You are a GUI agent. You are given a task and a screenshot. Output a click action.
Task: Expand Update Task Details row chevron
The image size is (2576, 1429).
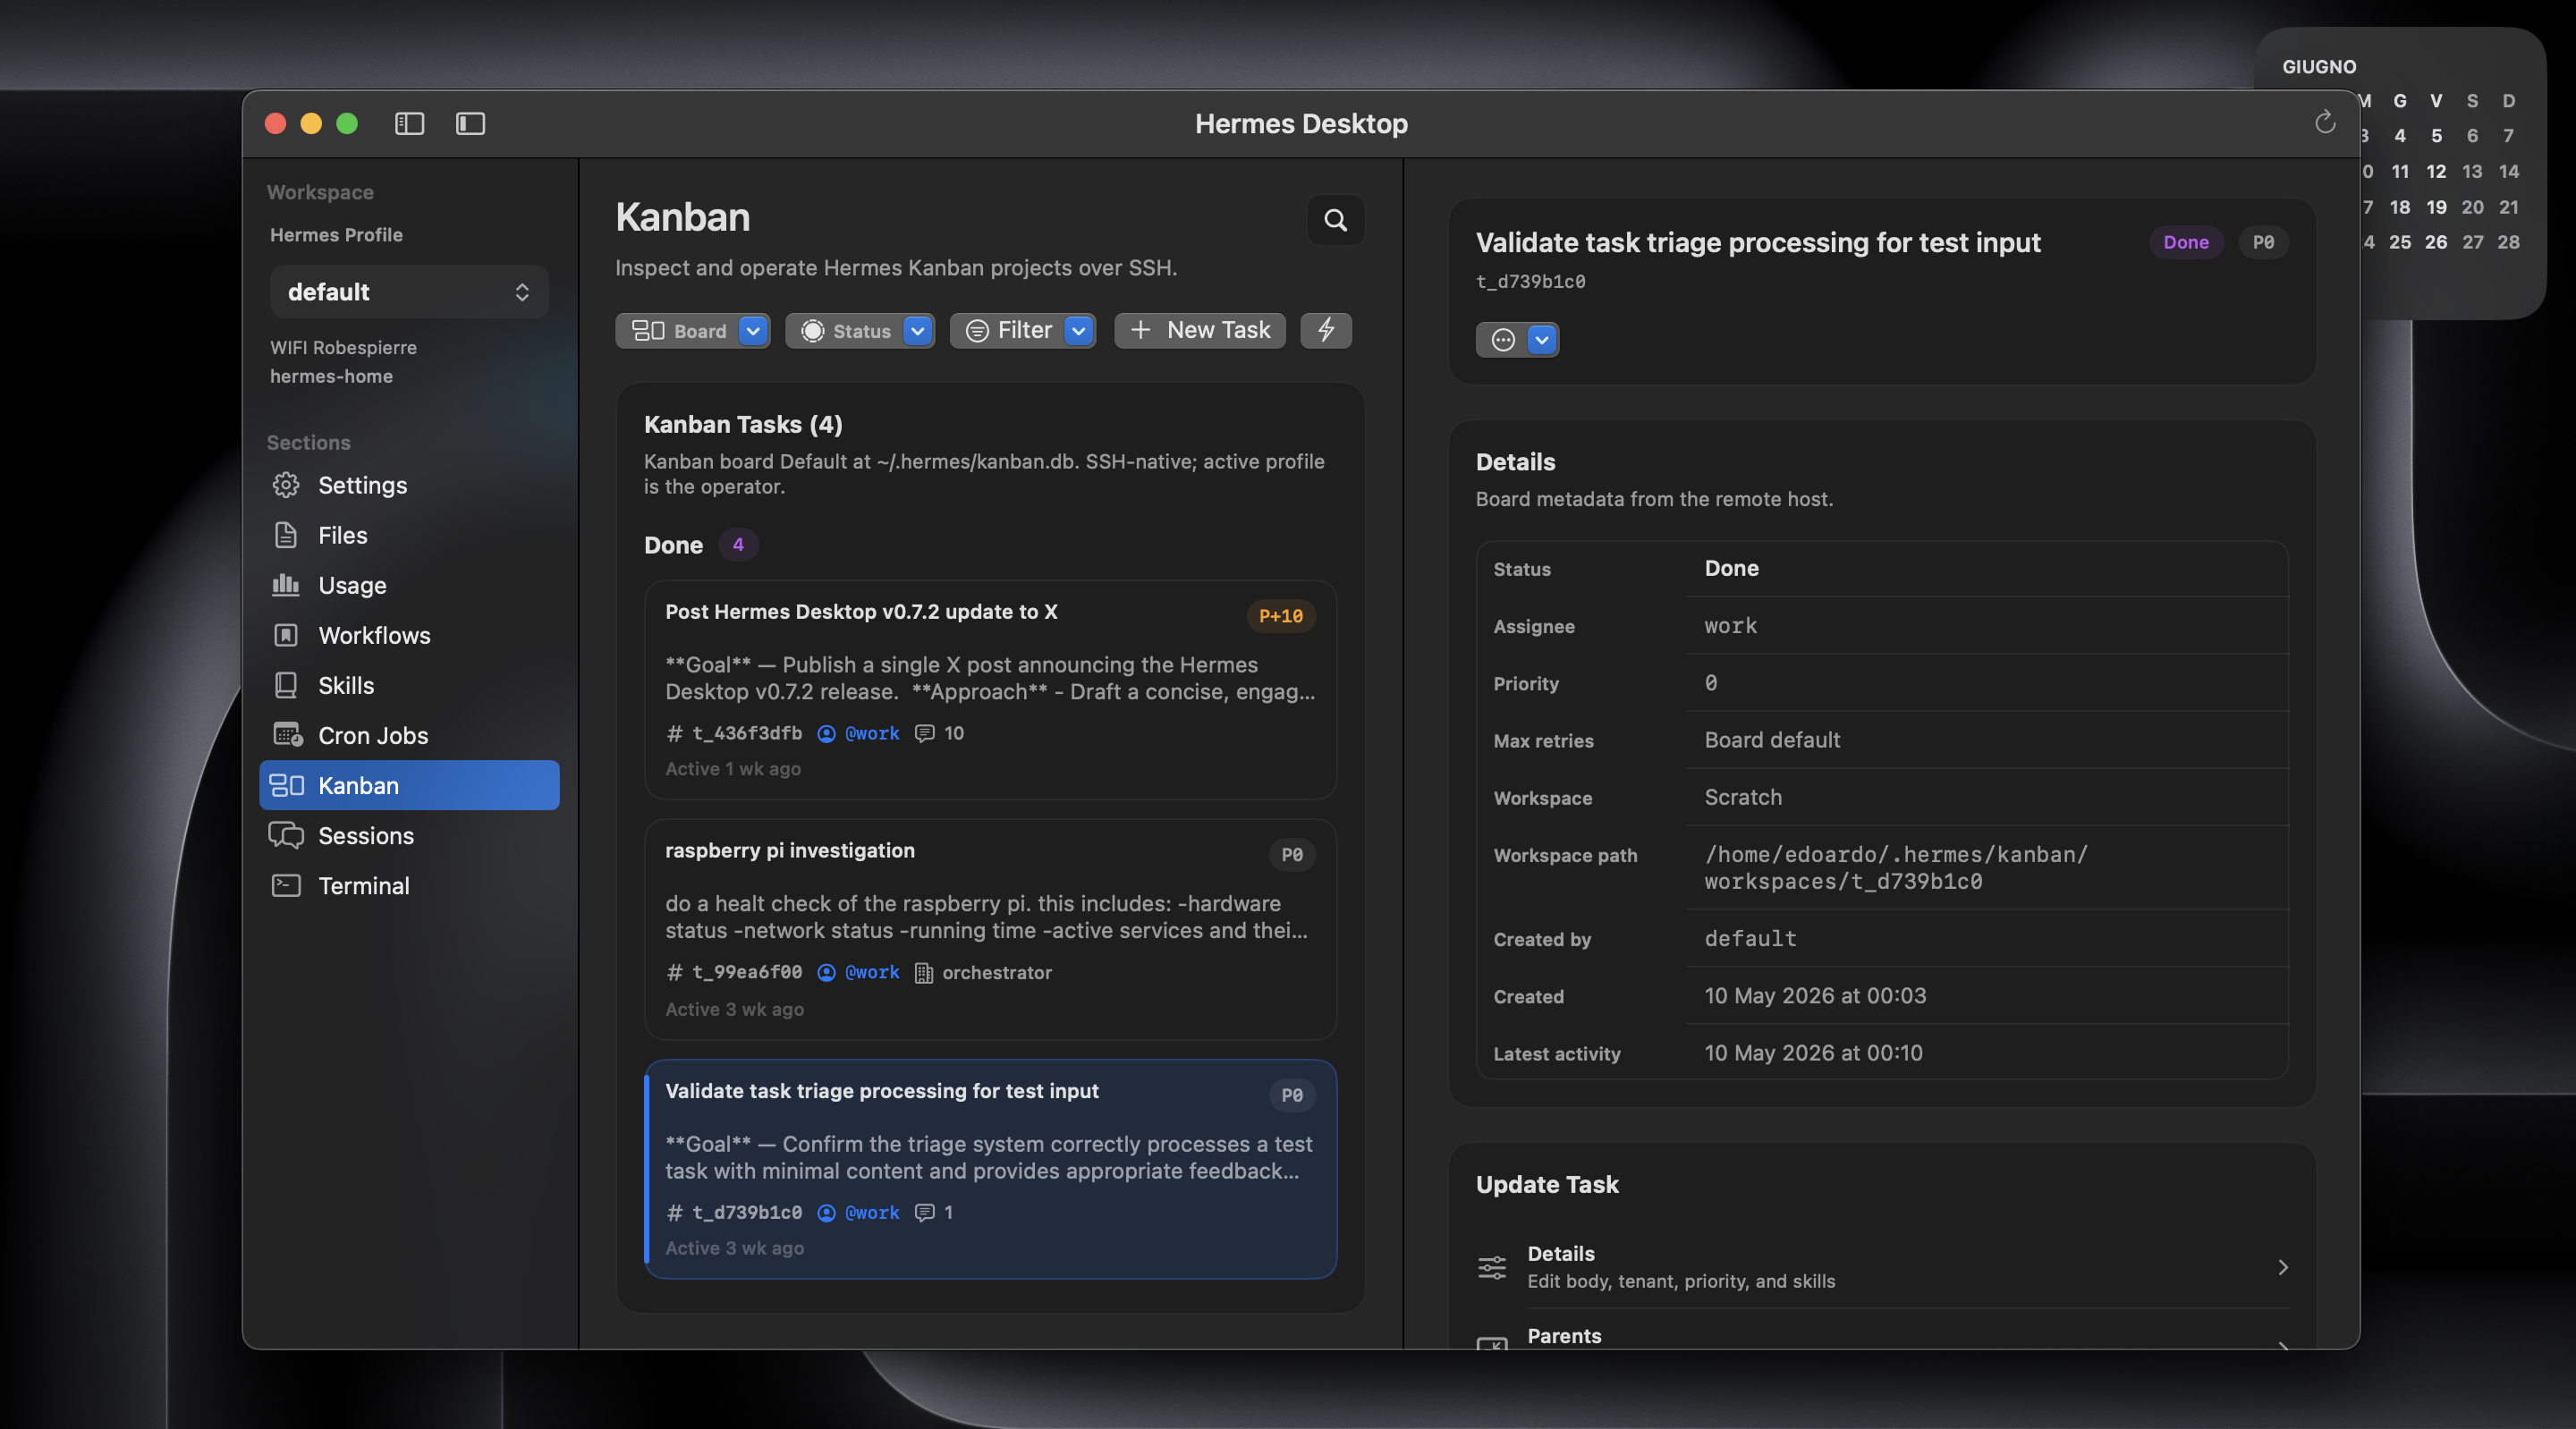click(2283, 1268)
